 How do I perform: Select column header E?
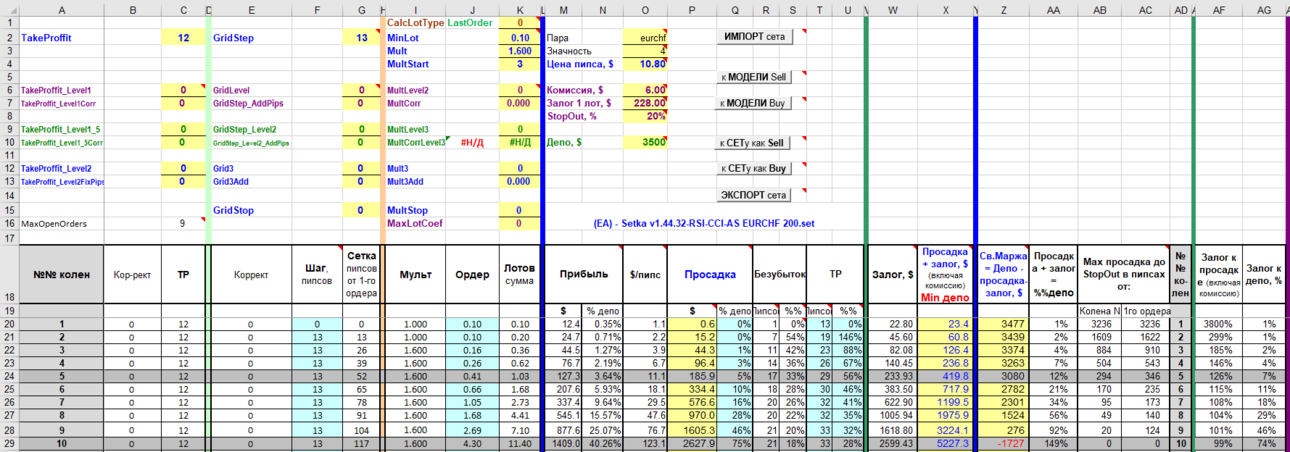coord(250,8)
